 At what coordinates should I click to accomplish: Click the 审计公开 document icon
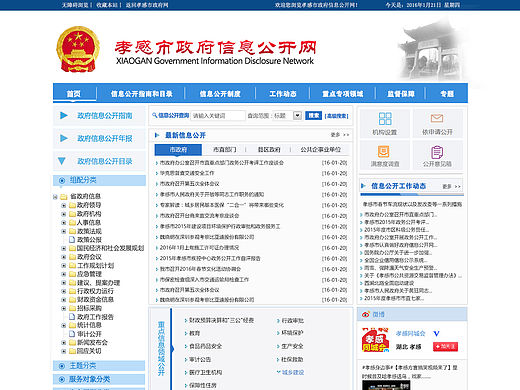click(72, 334)
